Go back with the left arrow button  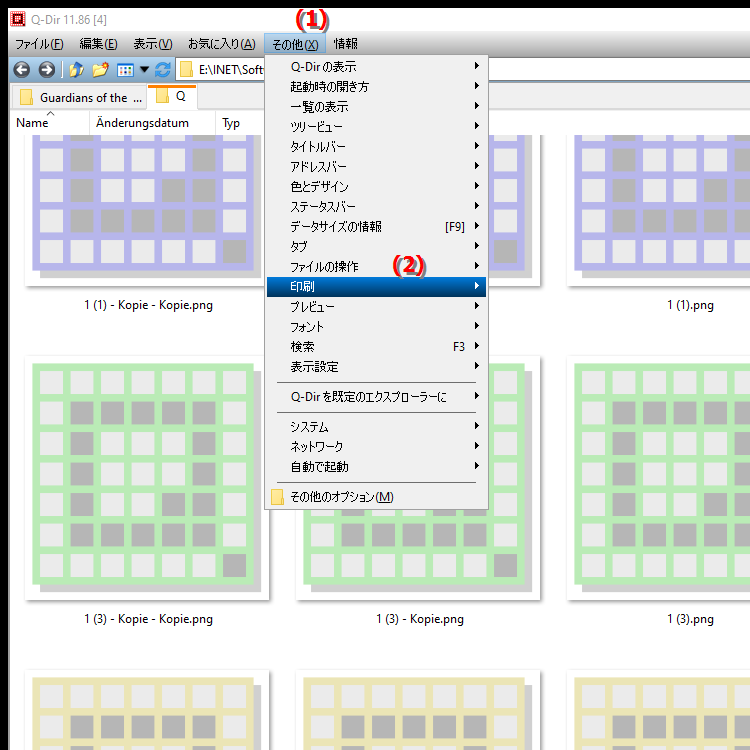[x=22, y=70]
